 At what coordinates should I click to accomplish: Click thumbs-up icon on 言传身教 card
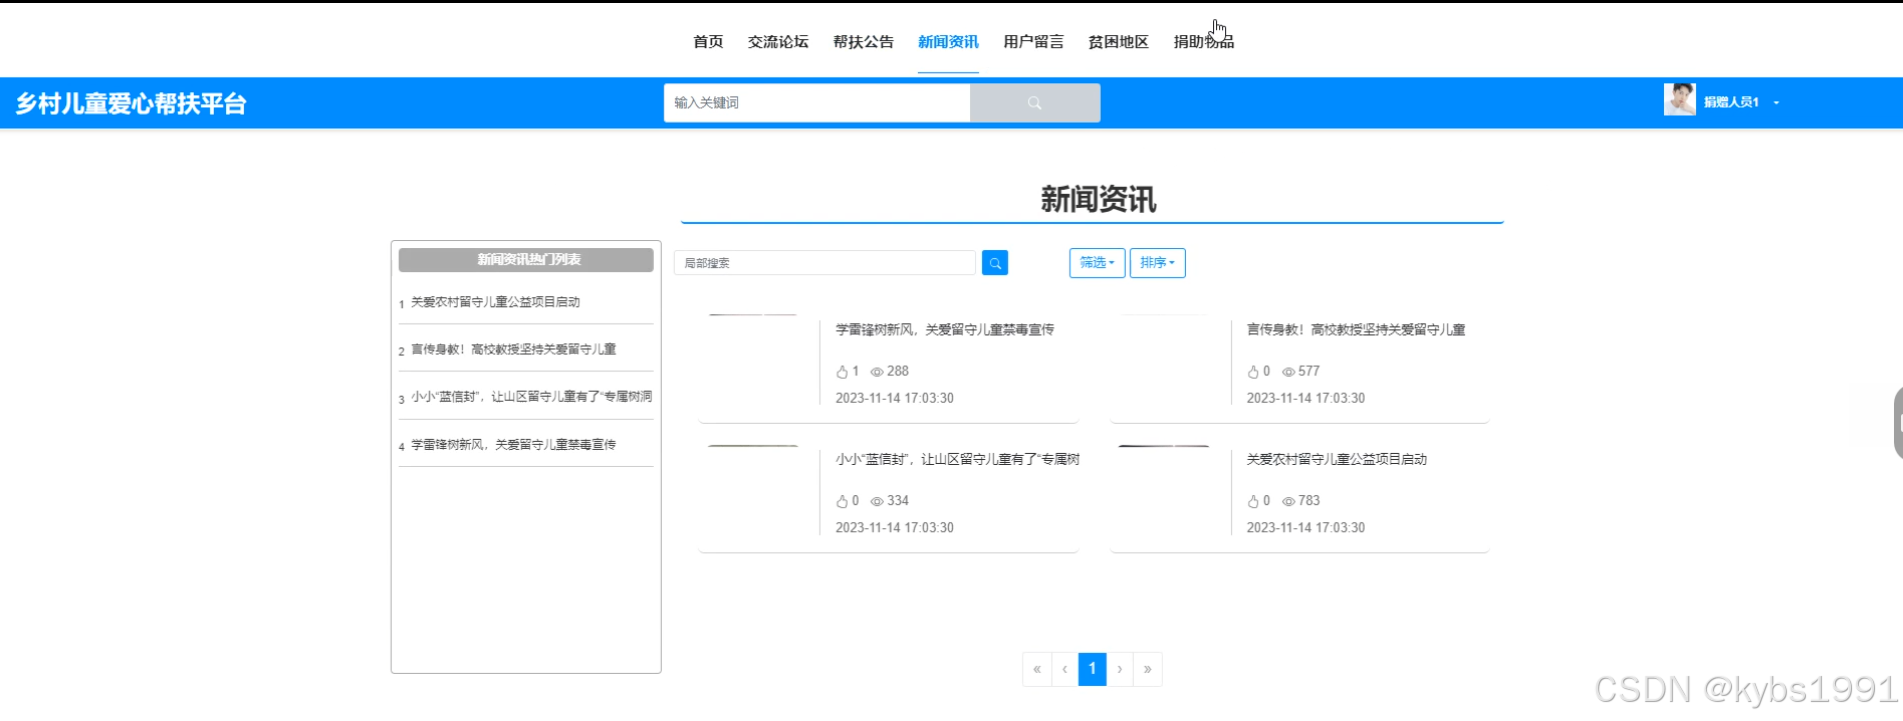1253,372
